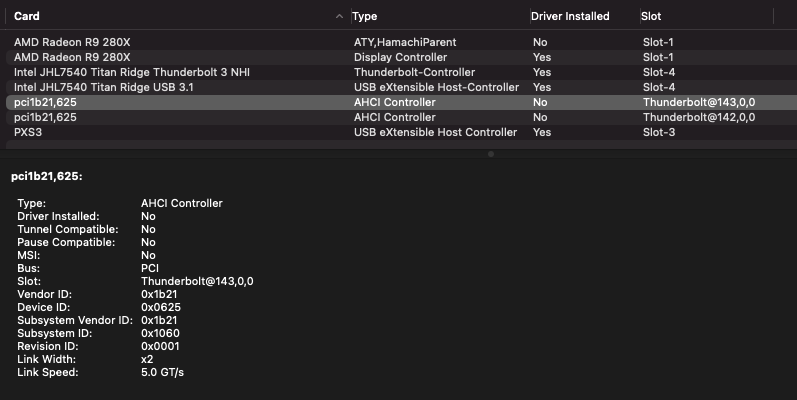Grab the split pane divider handle dot
797x400 pixels.
point(490,154)
